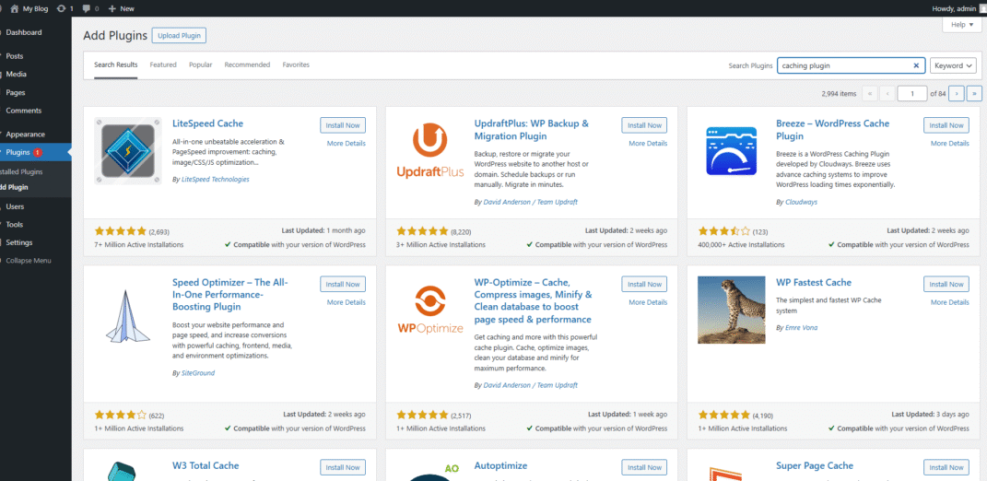Open the LiteSpeed Technologies author link
987x481 pixels.
(215, 179)
